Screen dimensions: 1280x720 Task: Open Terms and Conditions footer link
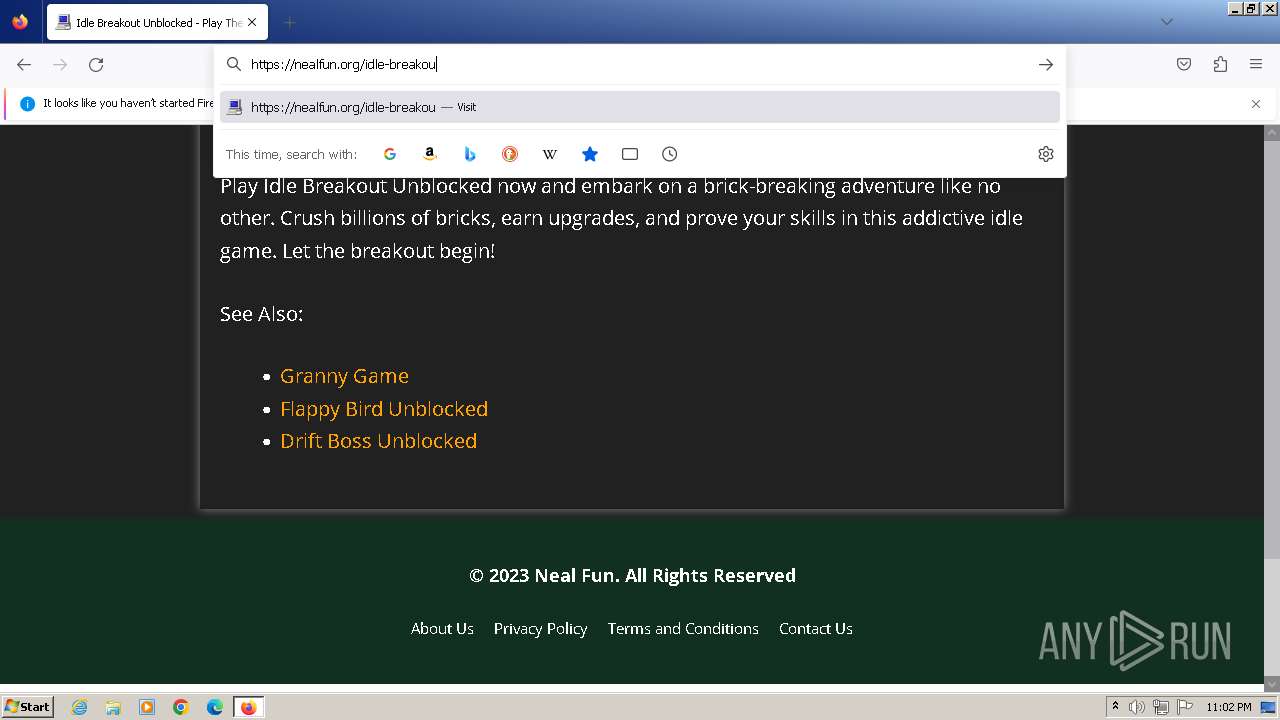click(x=683, y=628)
